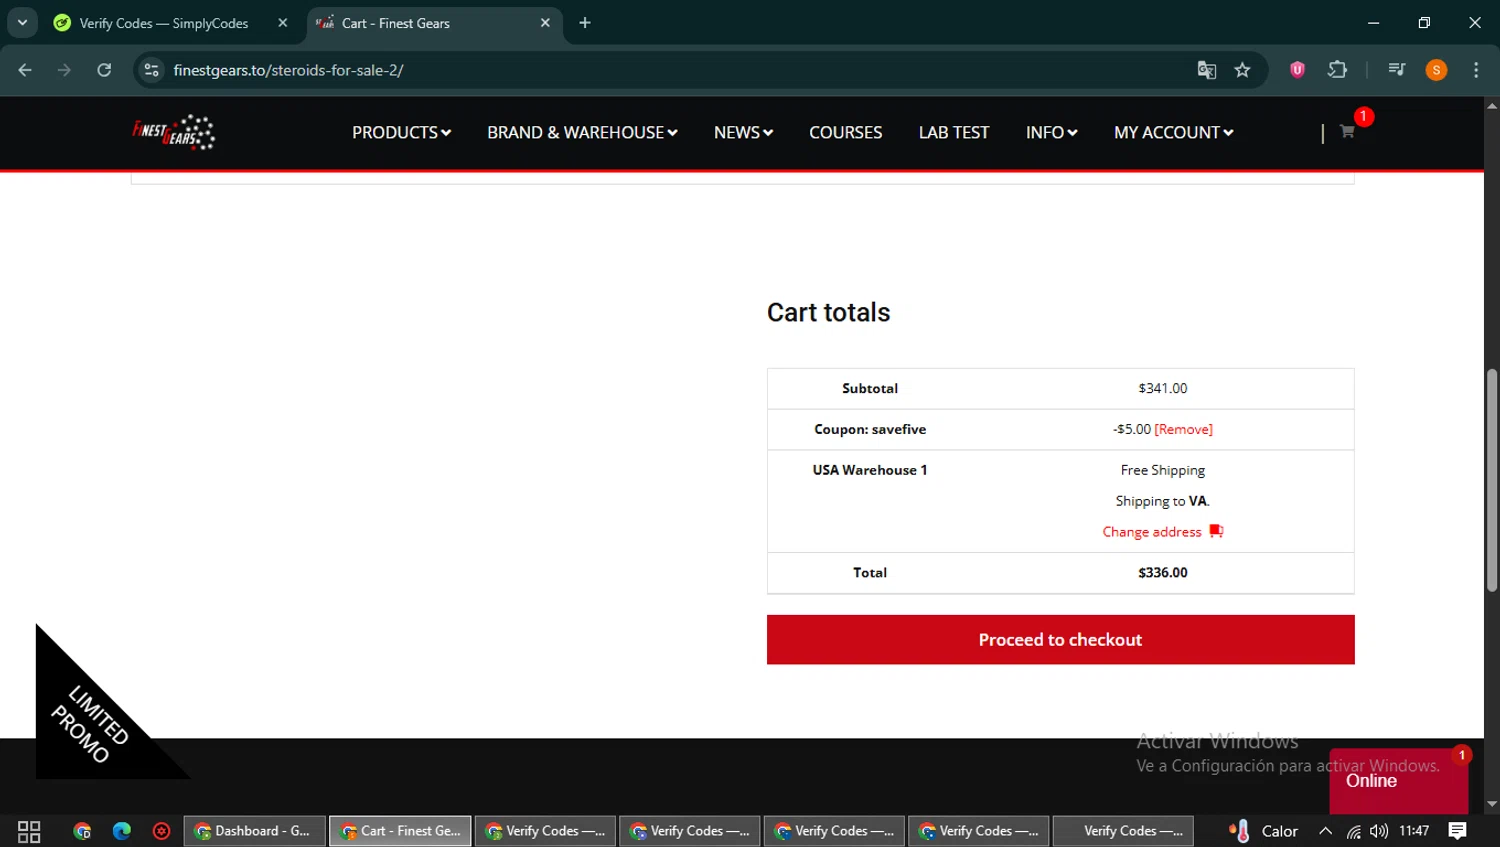Click the page vertical scrollbar thumb
Screen dimensions: 1500x847
pos(1492,480)
